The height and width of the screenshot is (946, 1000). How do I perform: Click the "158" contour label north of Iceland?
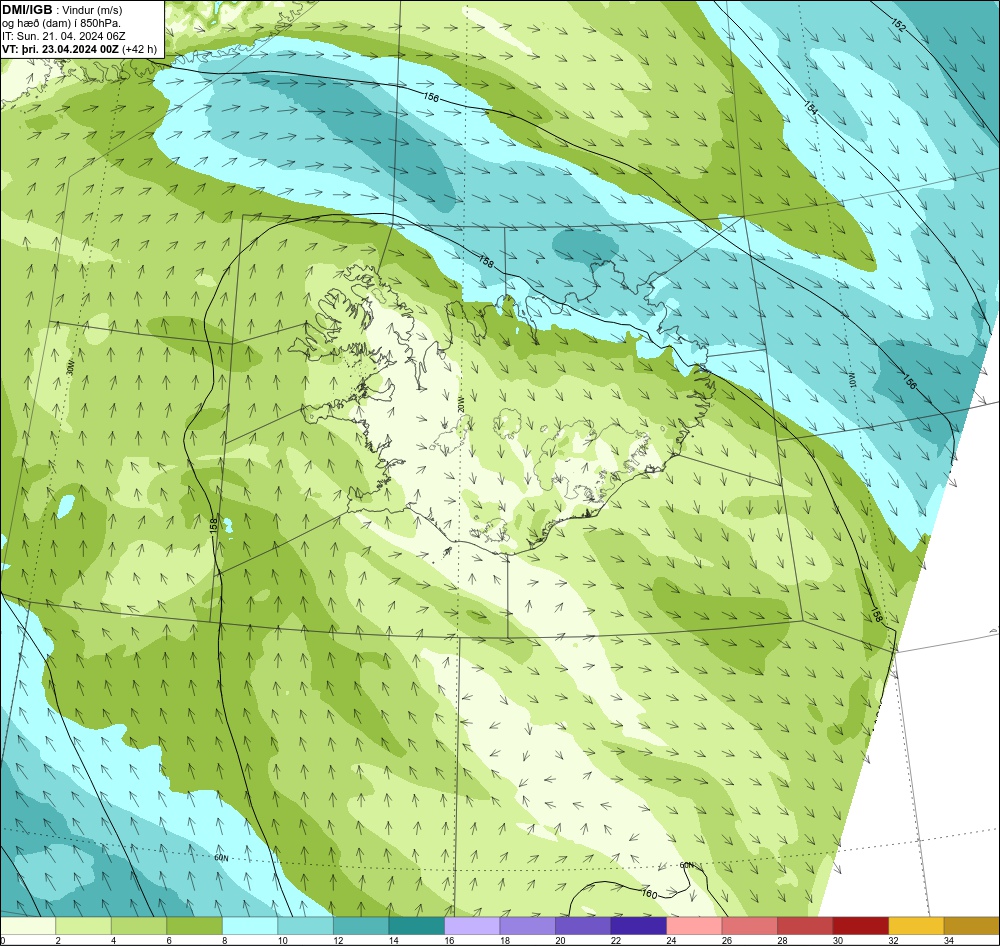(486, 260)
